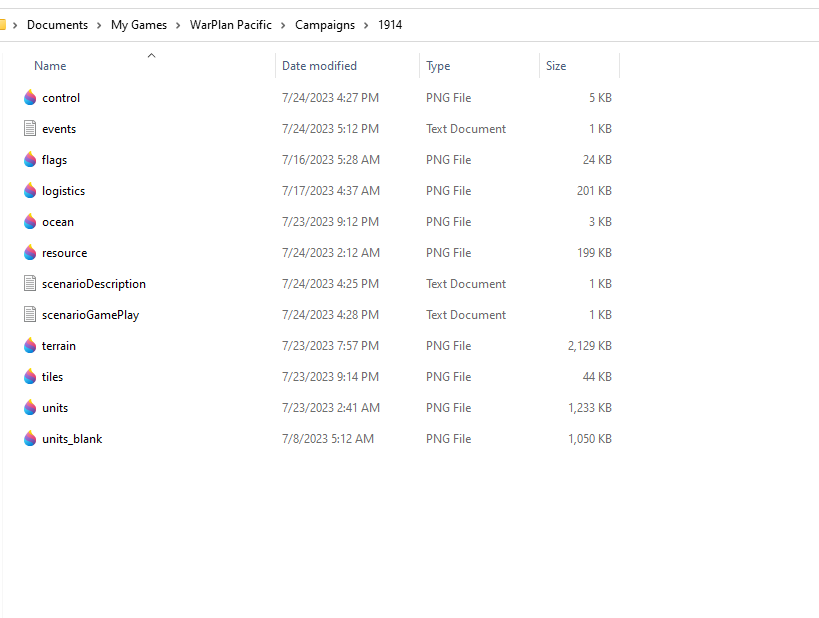
Task: Sort files by the Size column
Action: click(x=556, y=66)
